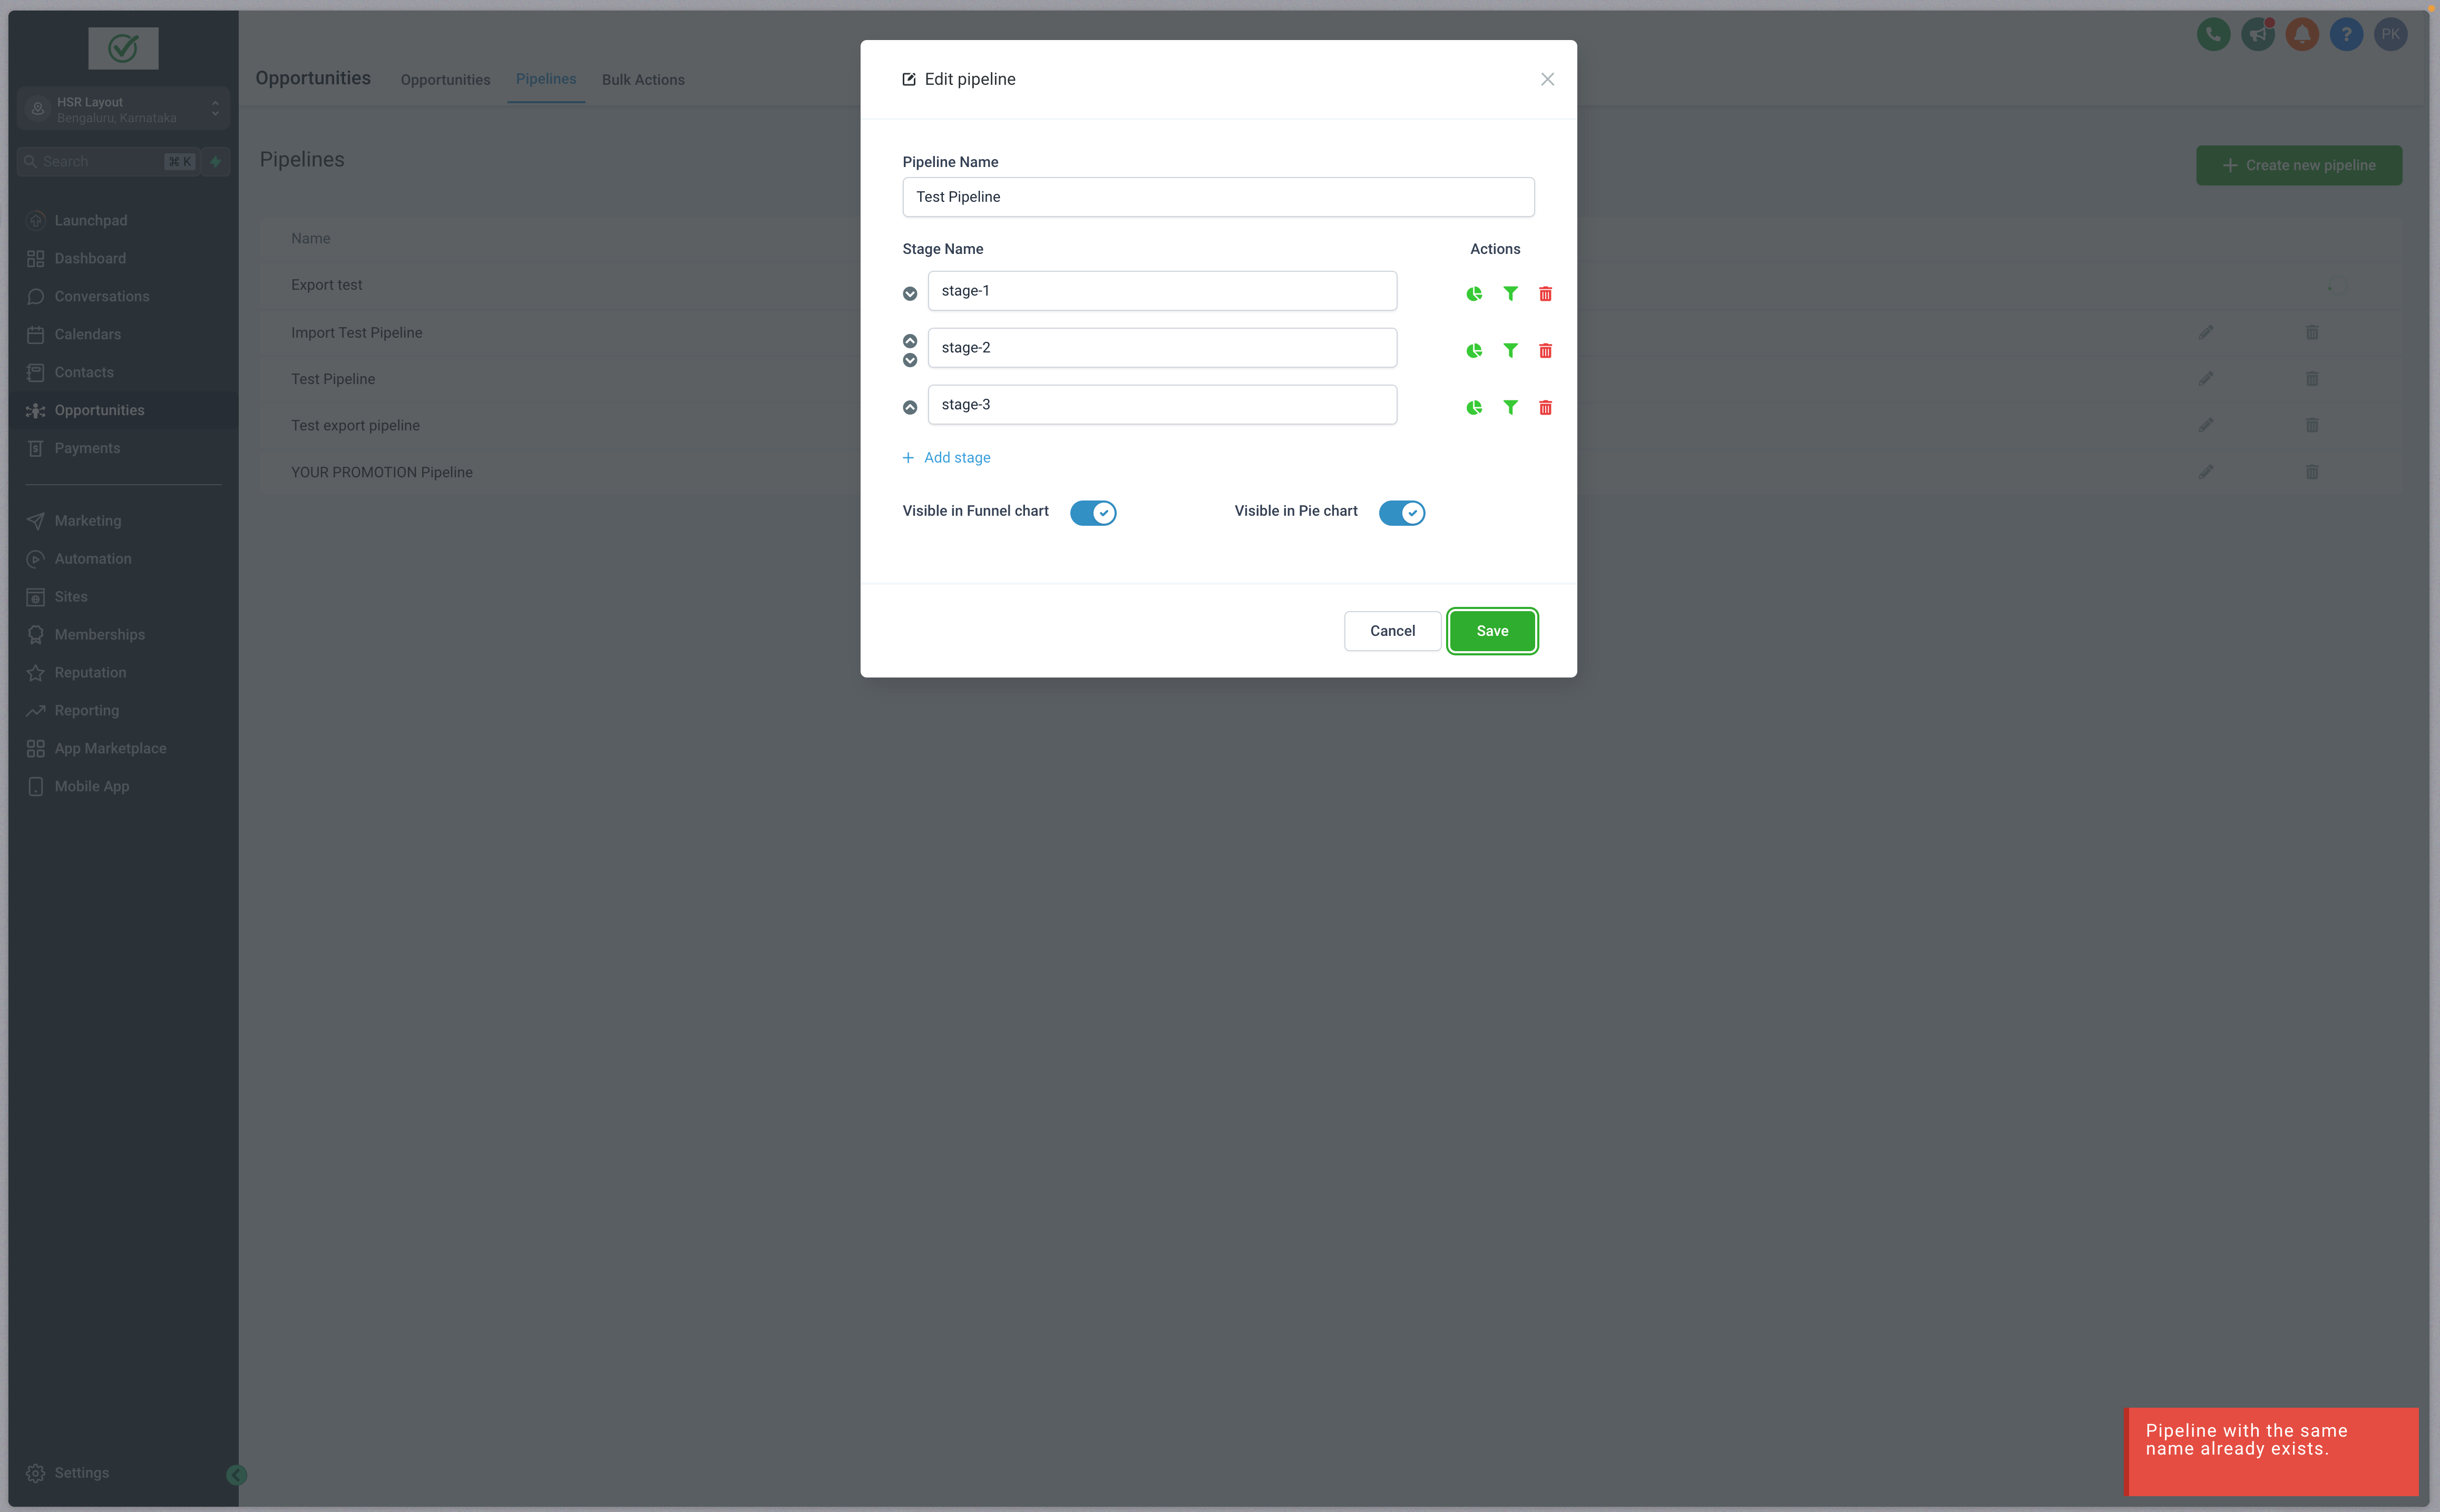Click stage-2 name input field
2440x1512 pixels.
click(1163, 347)
